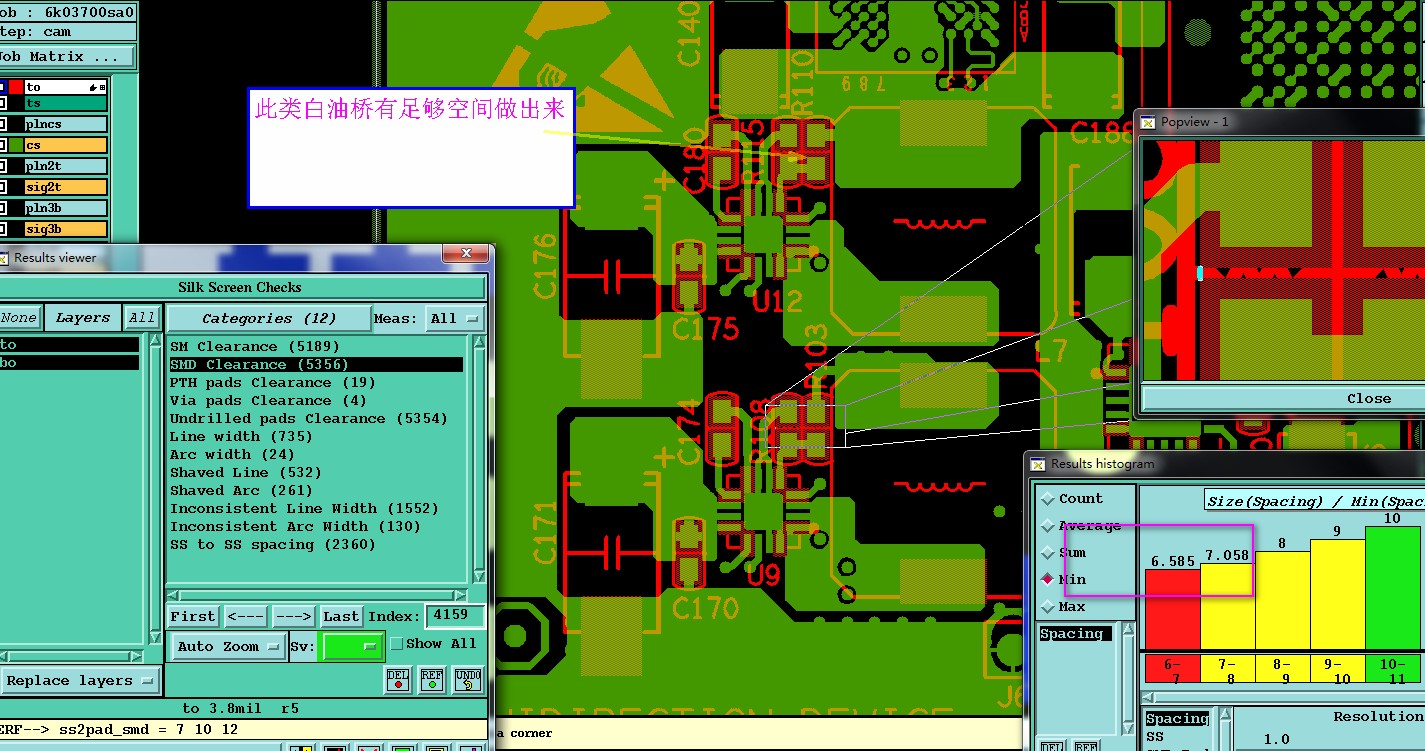
Task: Select Undrilled pads Clearance (5354) category
Action: point(308,419)
